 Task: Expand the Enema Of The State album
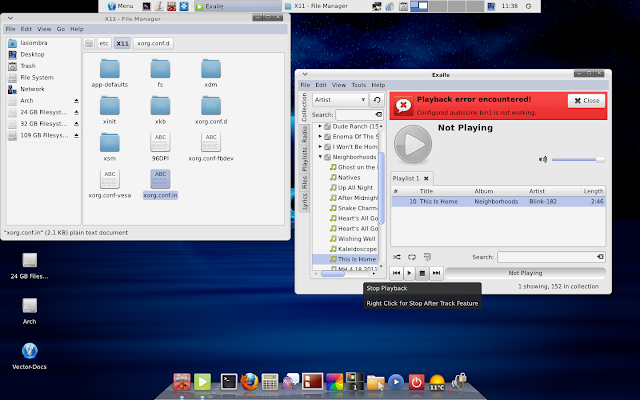[x=320, y=136]
